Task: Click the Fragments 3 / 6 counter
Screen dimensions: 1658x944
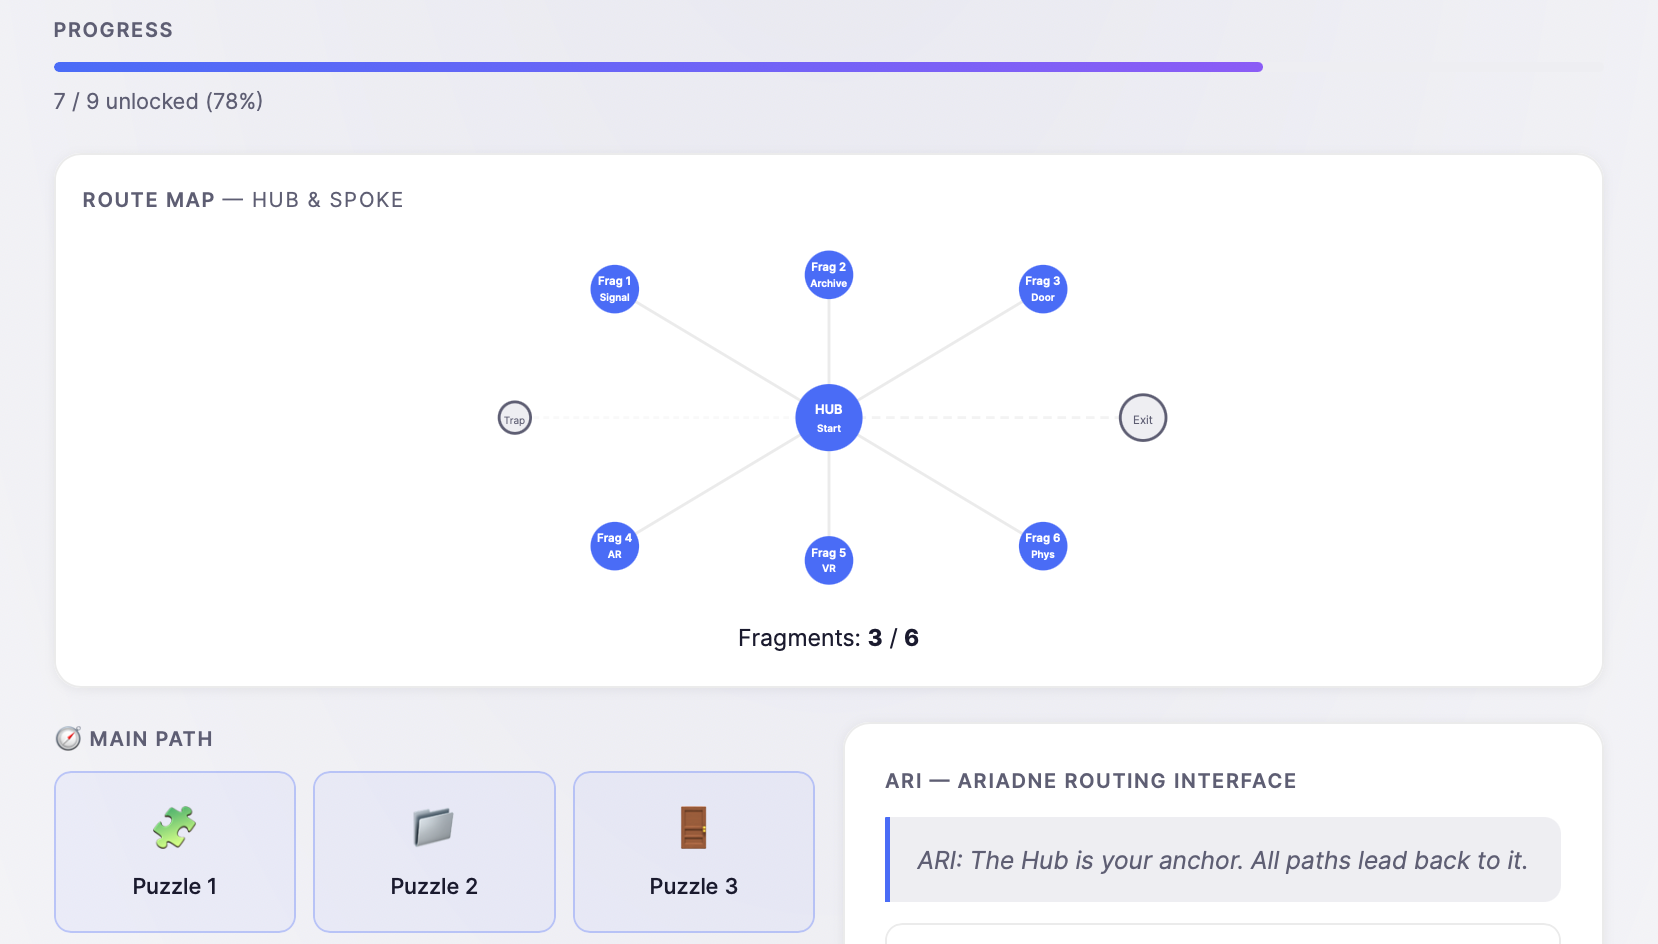Action: [x=828, y=638]
